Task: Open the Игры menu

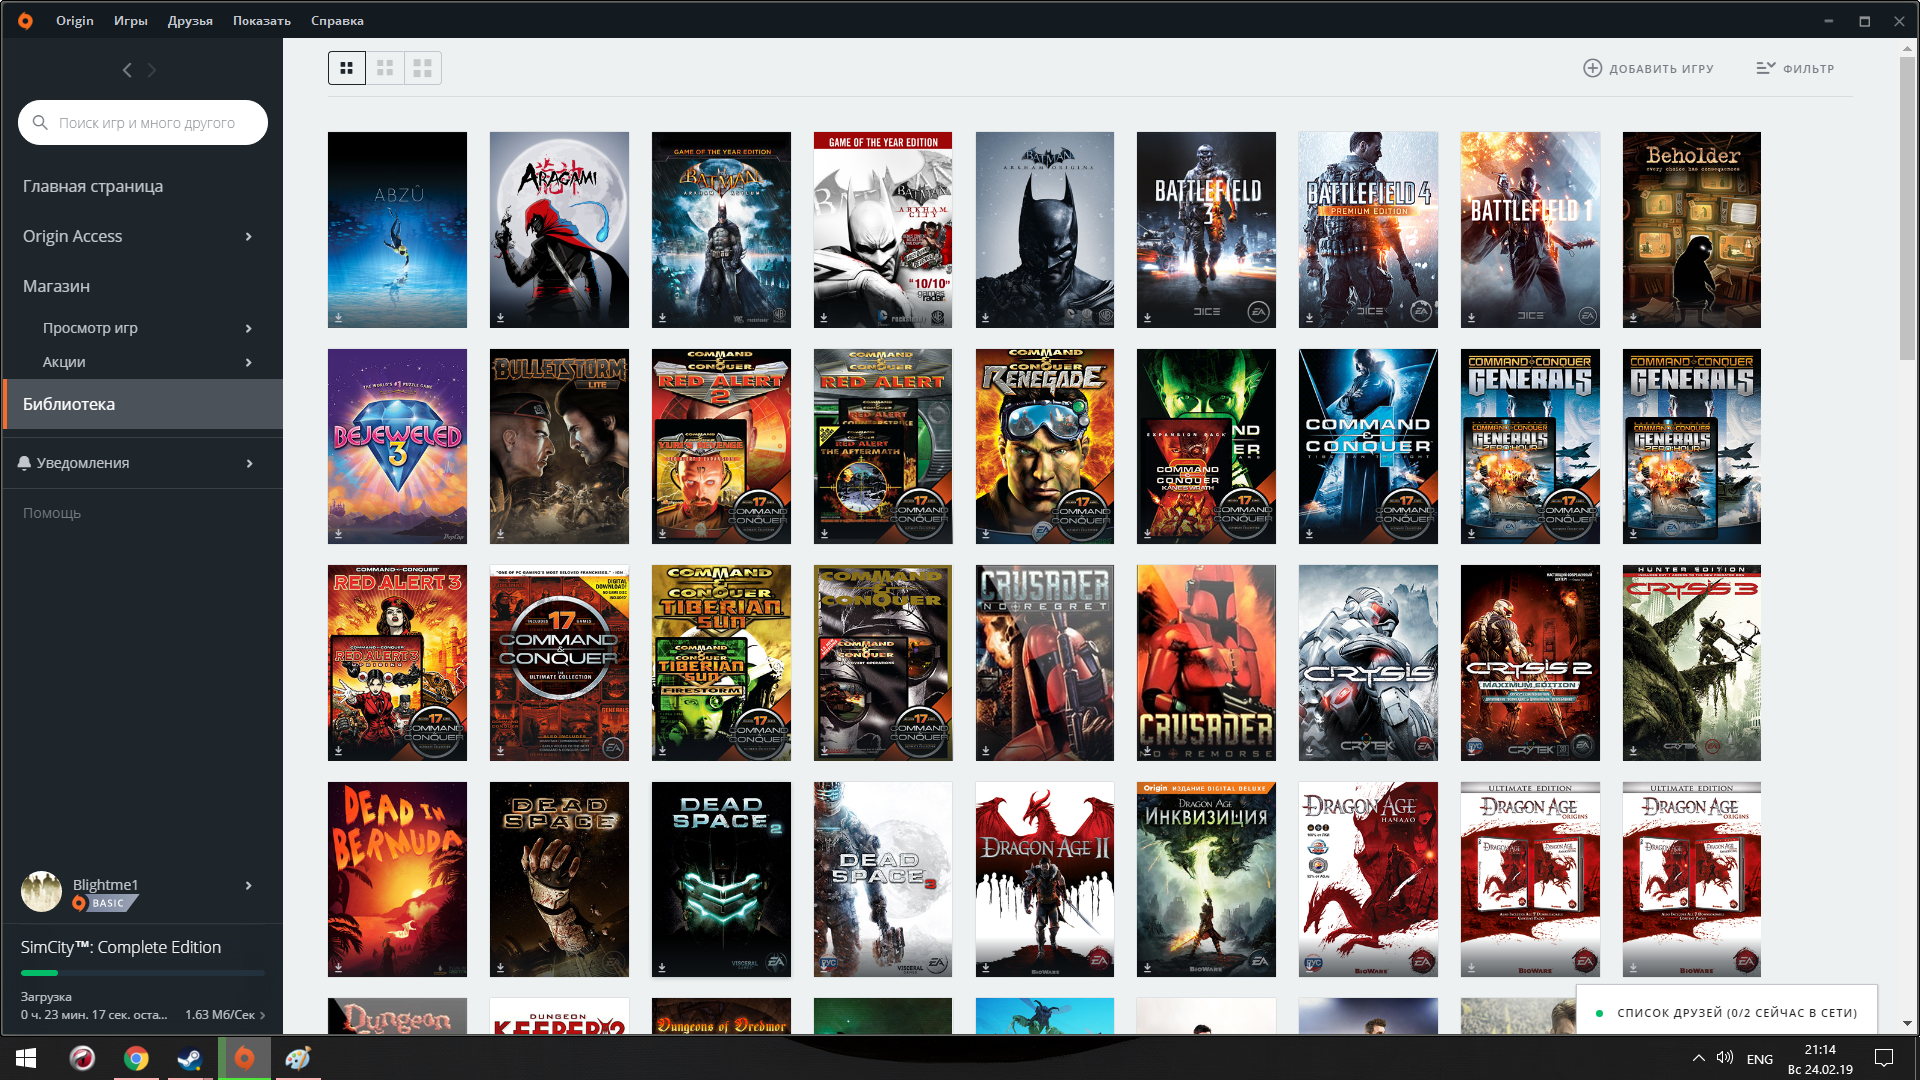Action: point(131,20)
